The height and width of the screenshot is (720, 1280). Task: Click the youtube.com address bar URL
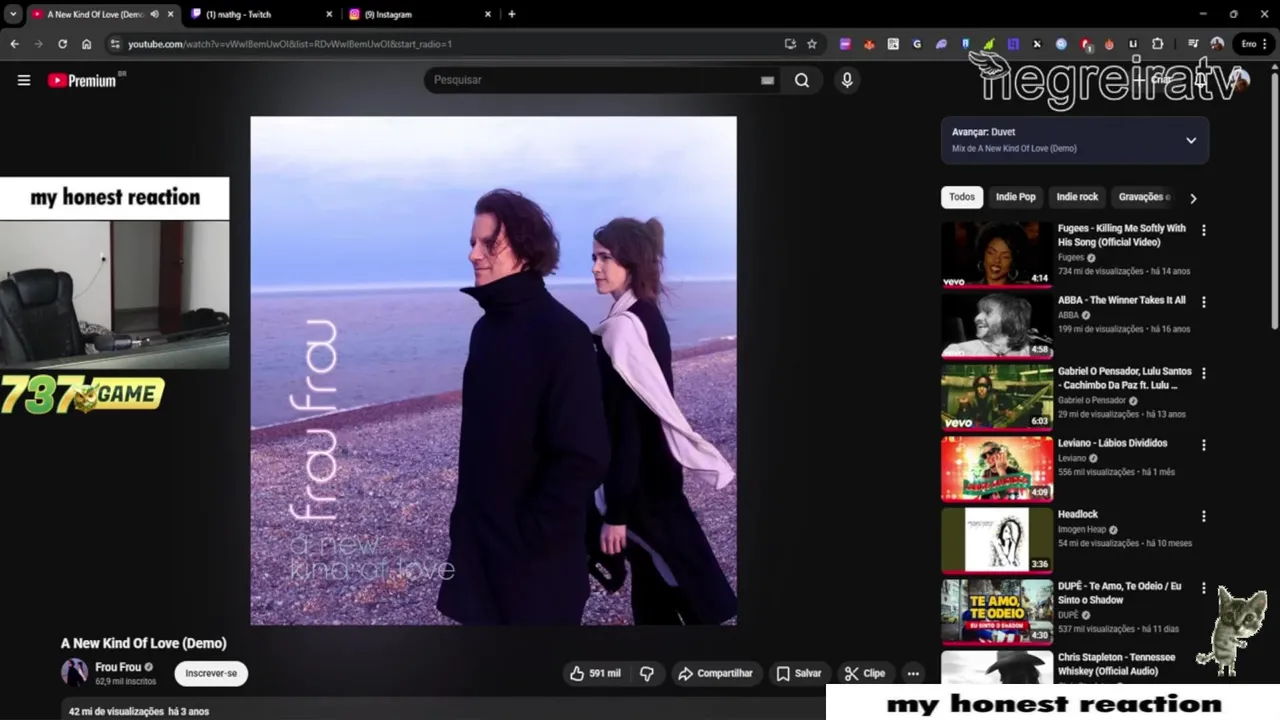[x=290, y=44]
